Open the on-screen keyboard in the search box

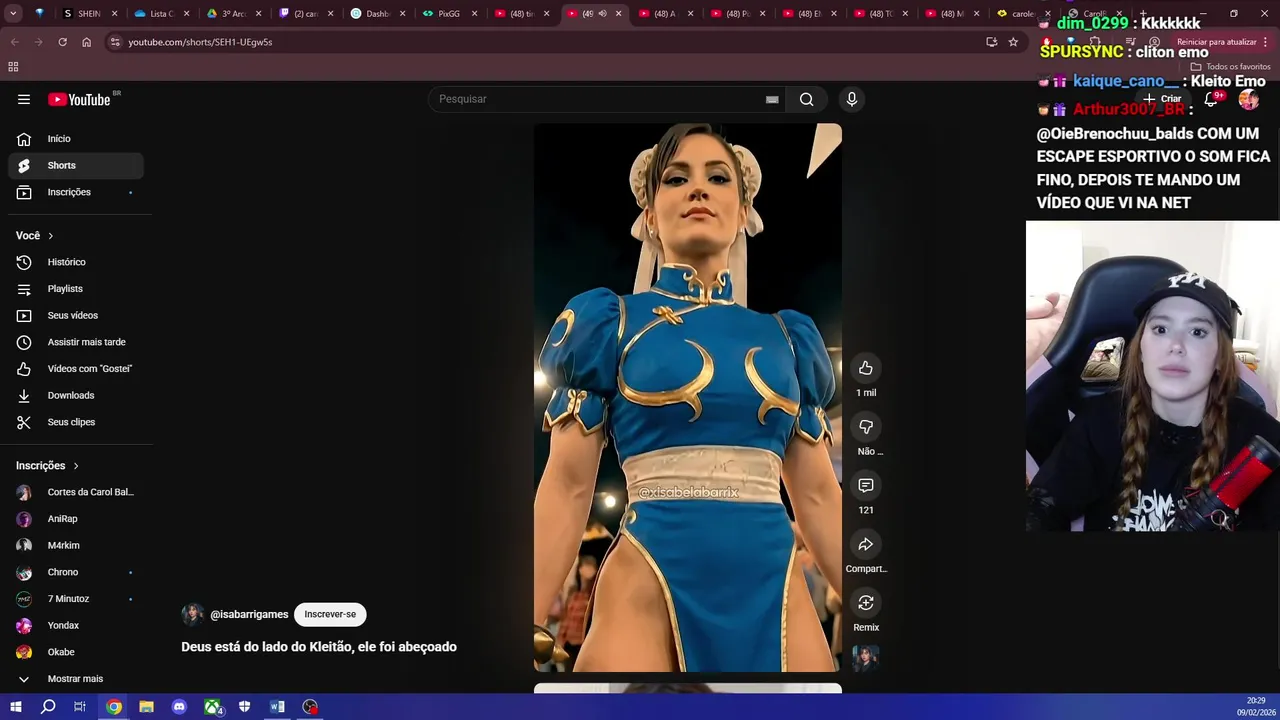[x=772, y=99]
